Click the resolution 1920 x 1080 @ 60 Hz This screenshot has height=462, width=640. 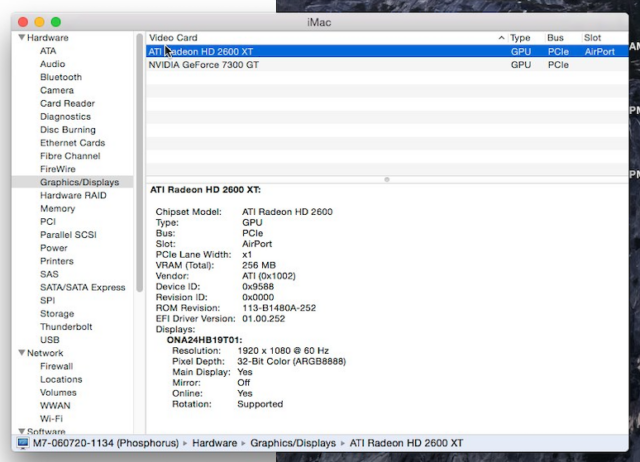283,350
